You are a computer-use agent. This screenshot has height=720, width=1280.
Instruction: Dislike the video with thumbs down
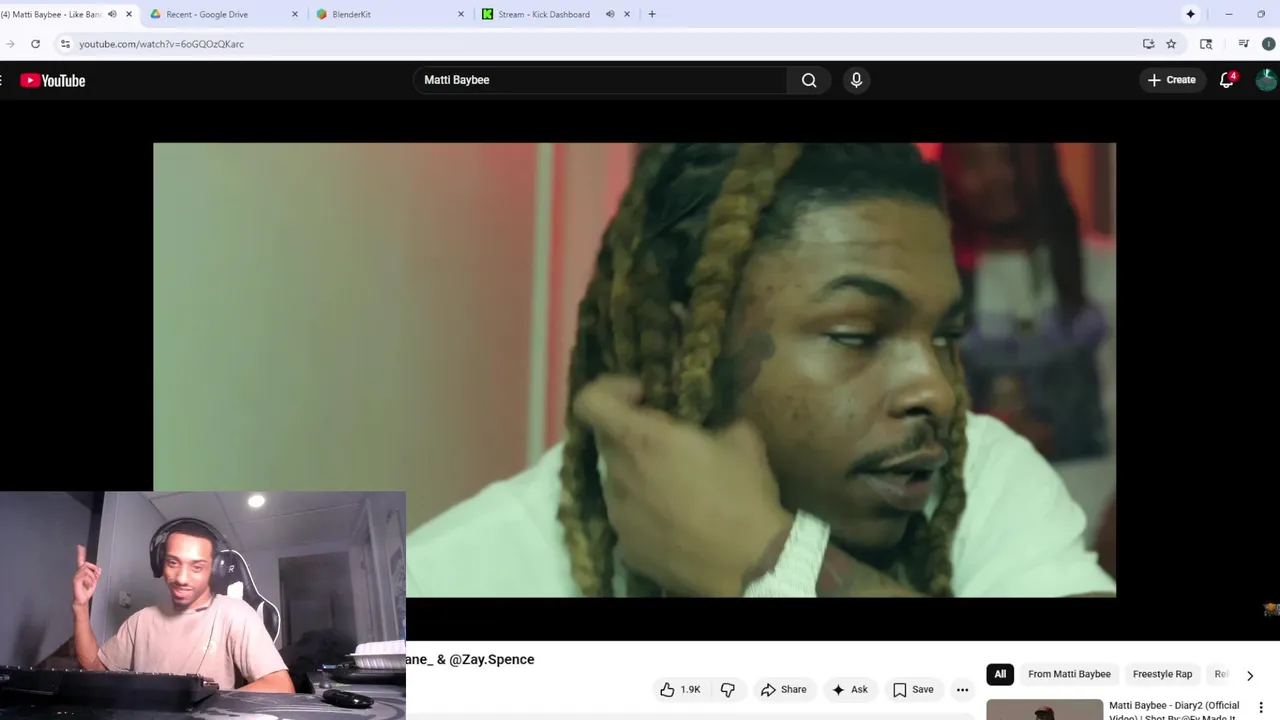pos(728,689)
